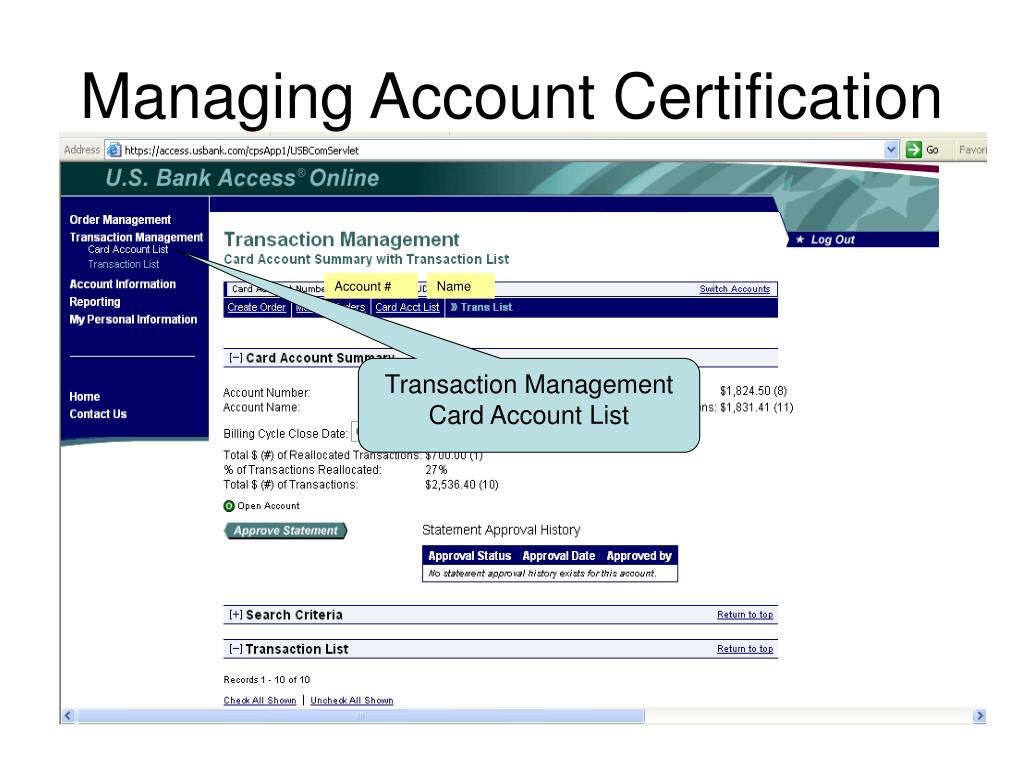Open Transaction List submenu item
This screenshot has height=768, width=1024.
pos(123,264)
